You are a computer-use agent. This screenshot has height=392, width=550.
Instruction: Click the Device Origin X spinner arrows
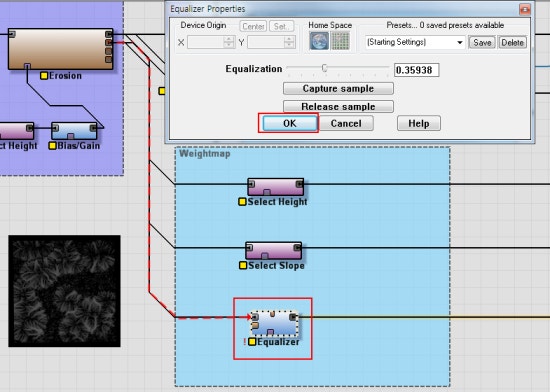point(229,42)
